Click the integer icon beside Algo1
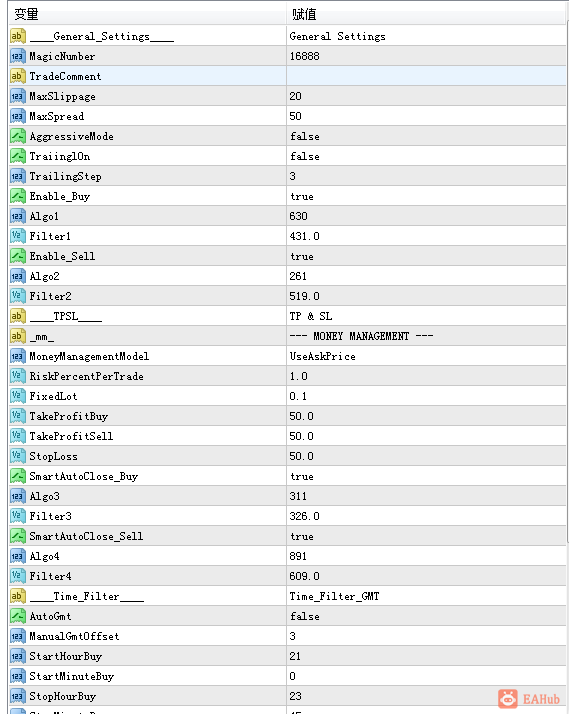The image size is (569, 714). coord(17,216)
